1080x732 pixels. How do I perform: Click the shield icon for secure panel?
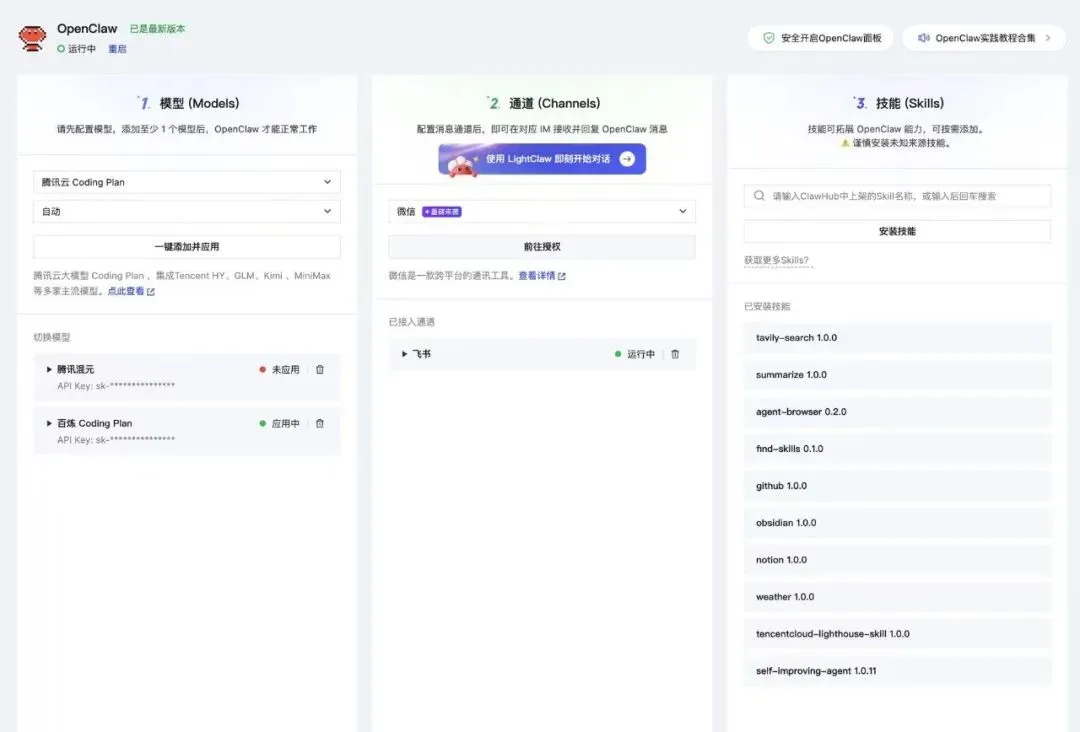(769, 38)
